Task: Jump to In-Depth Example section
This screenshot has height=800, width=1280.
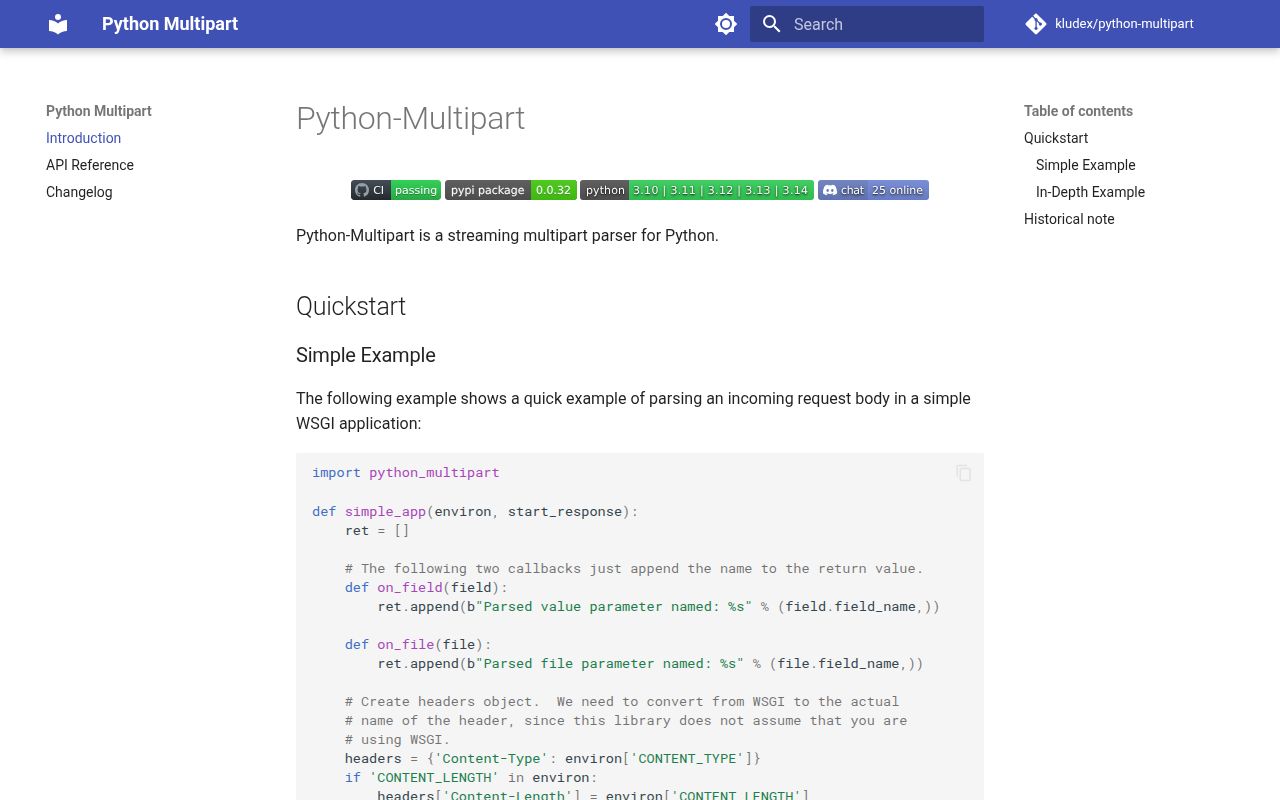Action: pyautogui.click(x=1090, y=192)
